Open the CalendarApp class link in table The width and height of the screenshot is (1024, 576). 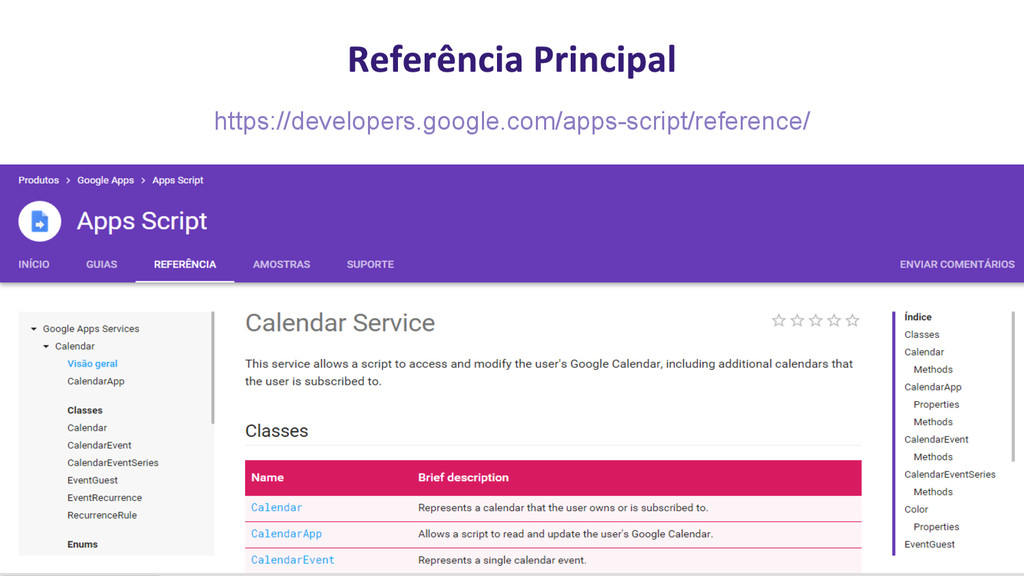pos(286,534)
